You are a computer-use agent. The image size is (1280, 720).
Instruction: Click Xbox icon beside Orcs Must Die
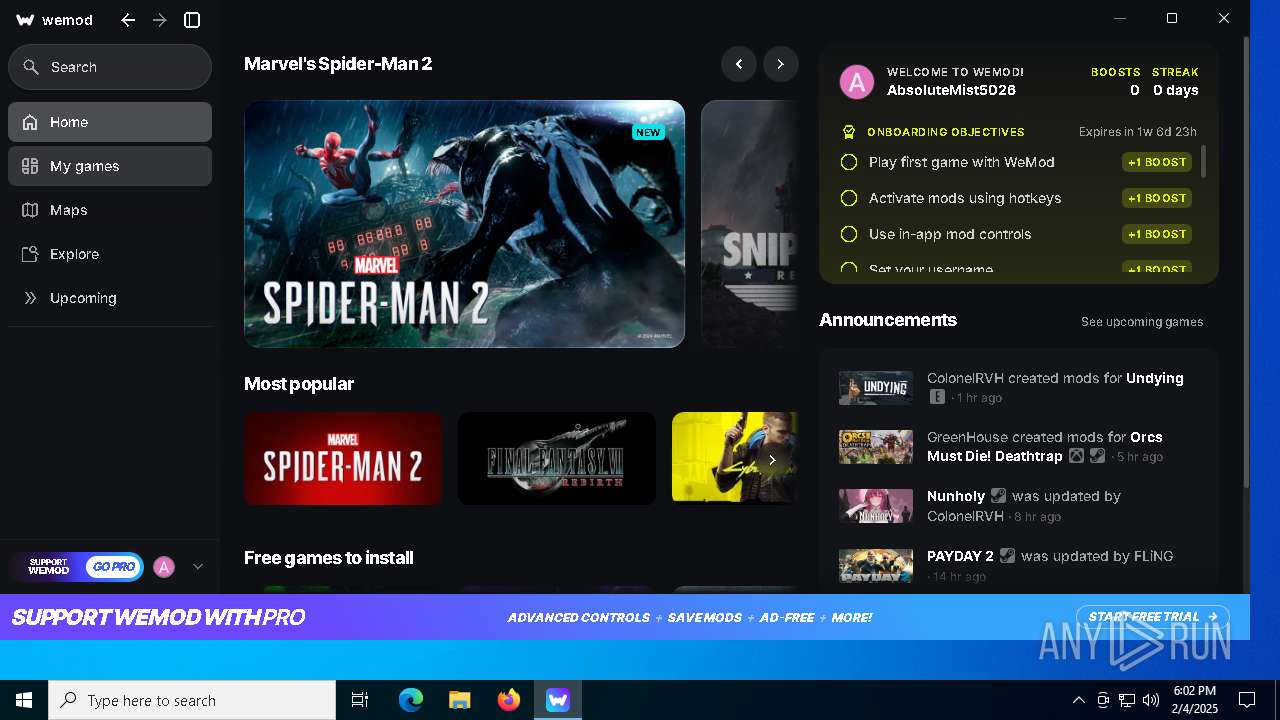[x=1076, y=456]
